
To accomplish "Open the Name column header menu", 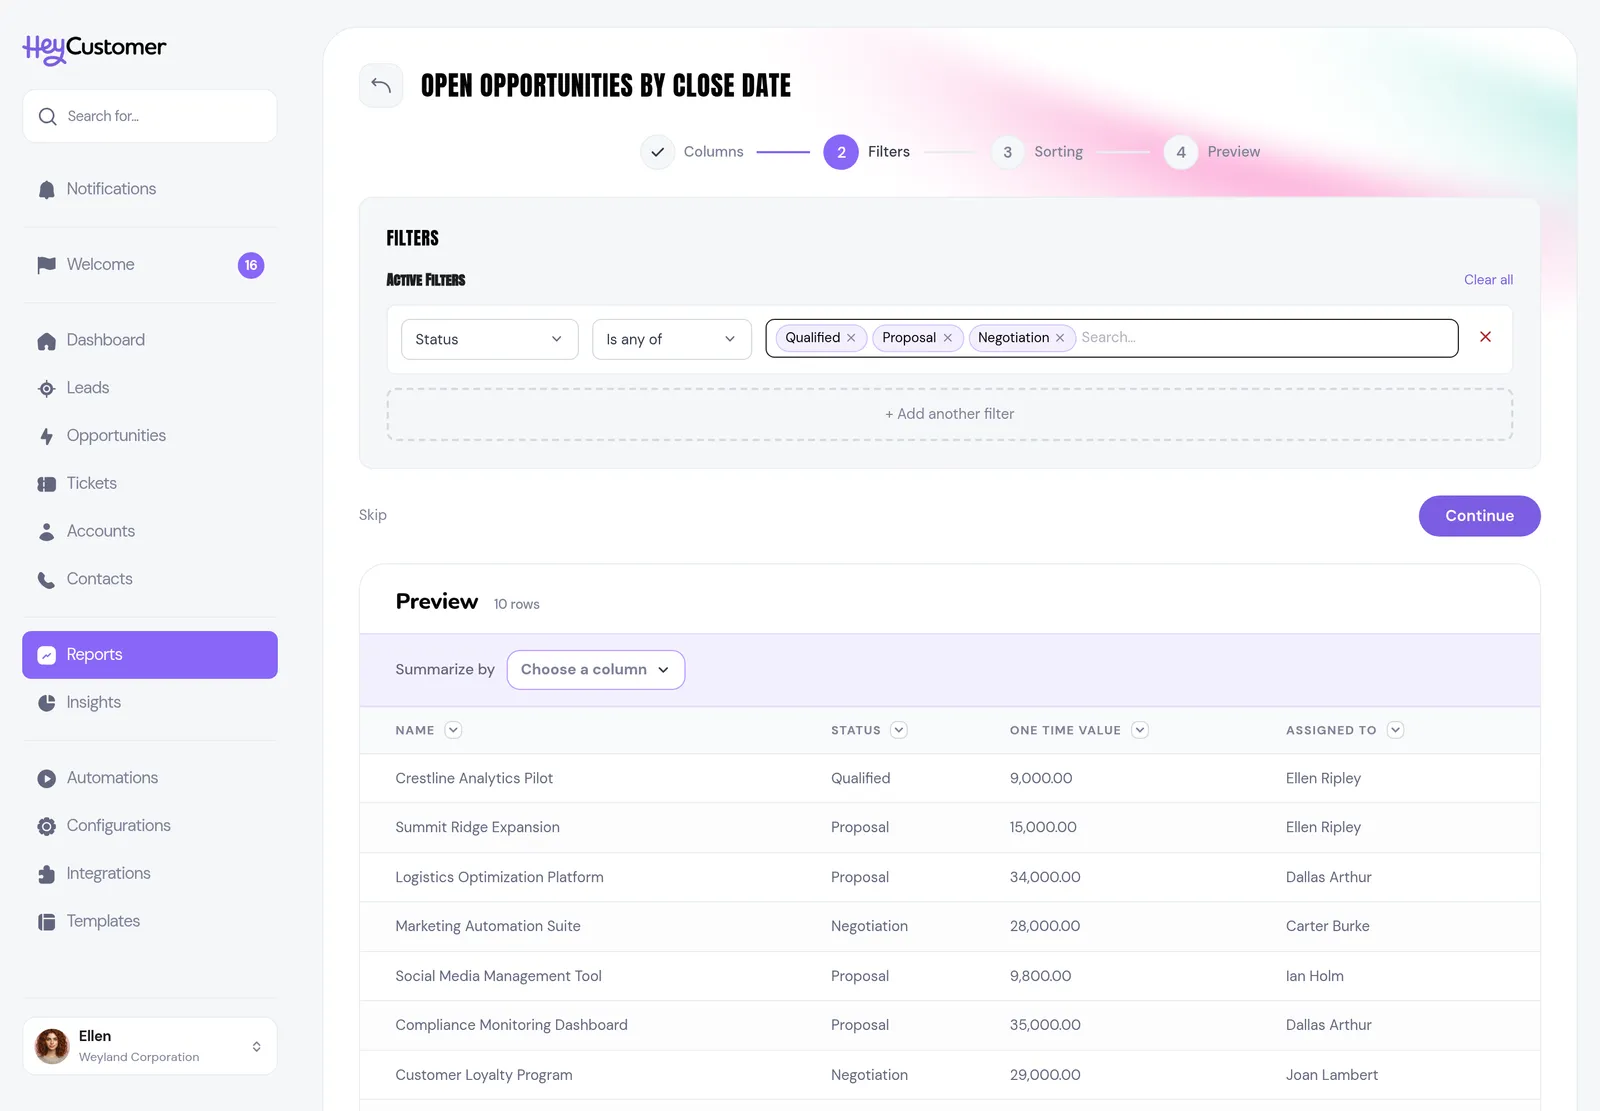I will (x=453, y=730).
